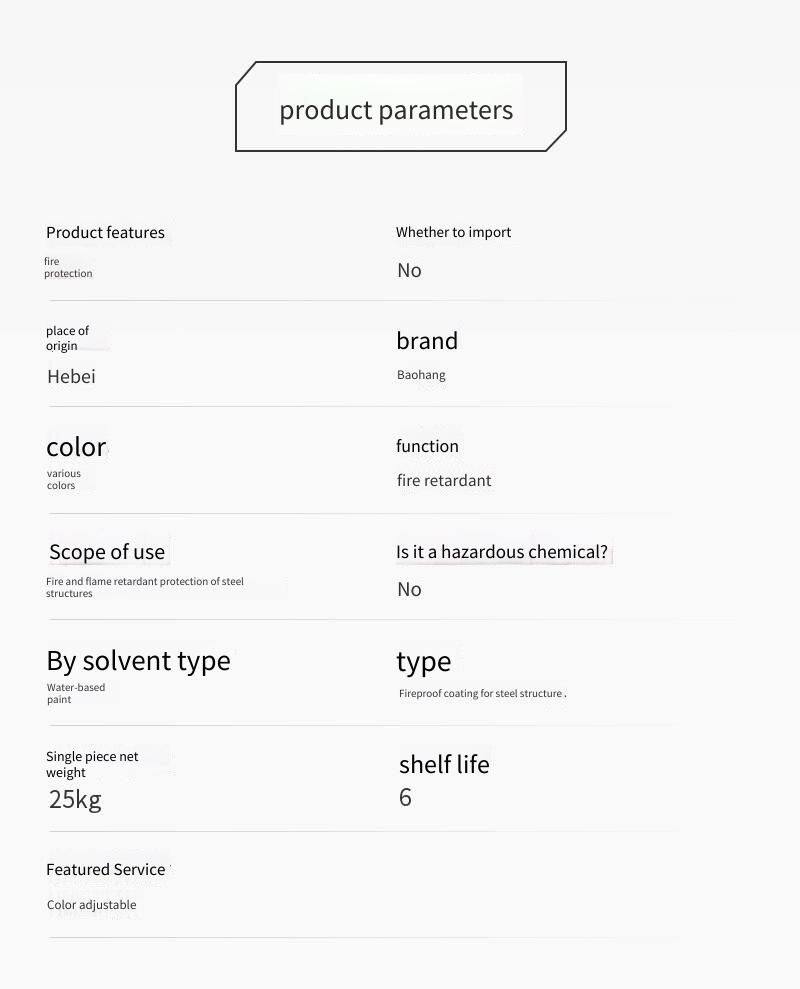800x989 pixels.
Task: Click the 'Product features' label
Action: point(105,233)
